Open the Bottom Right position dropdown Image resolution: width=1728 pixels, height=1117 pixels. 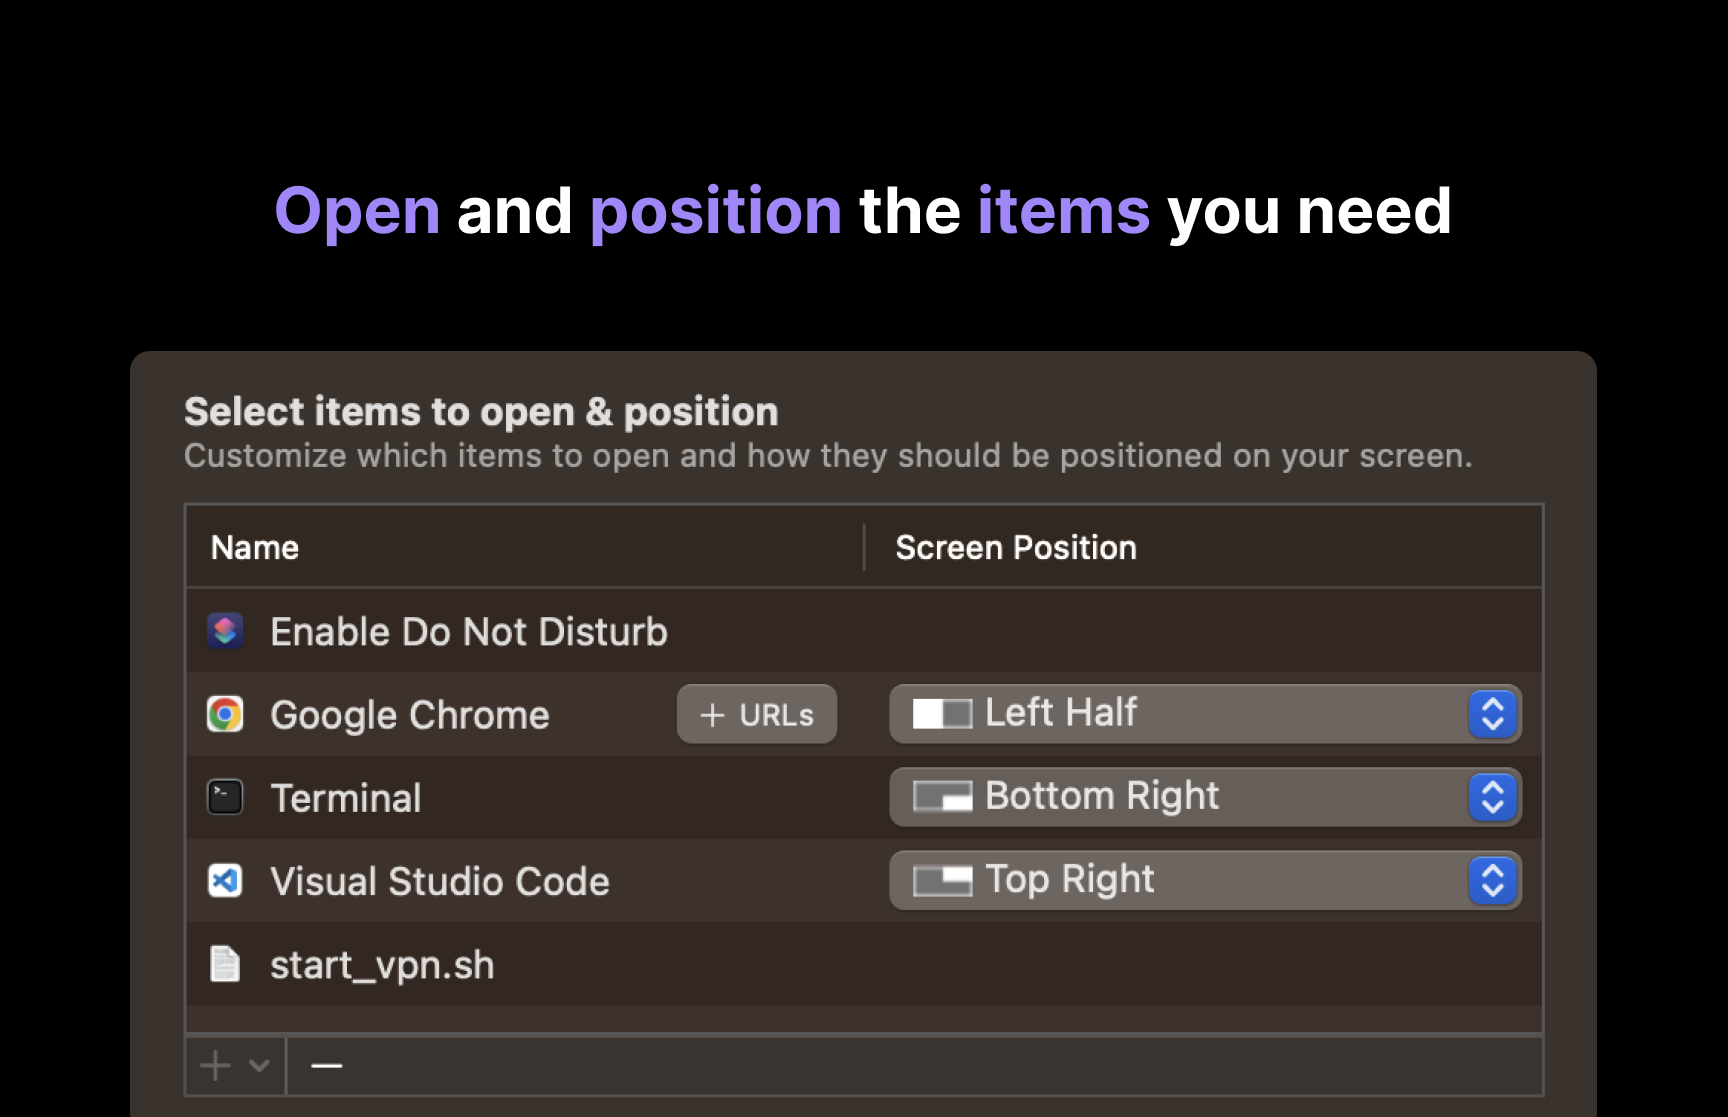pos(1204,797)
